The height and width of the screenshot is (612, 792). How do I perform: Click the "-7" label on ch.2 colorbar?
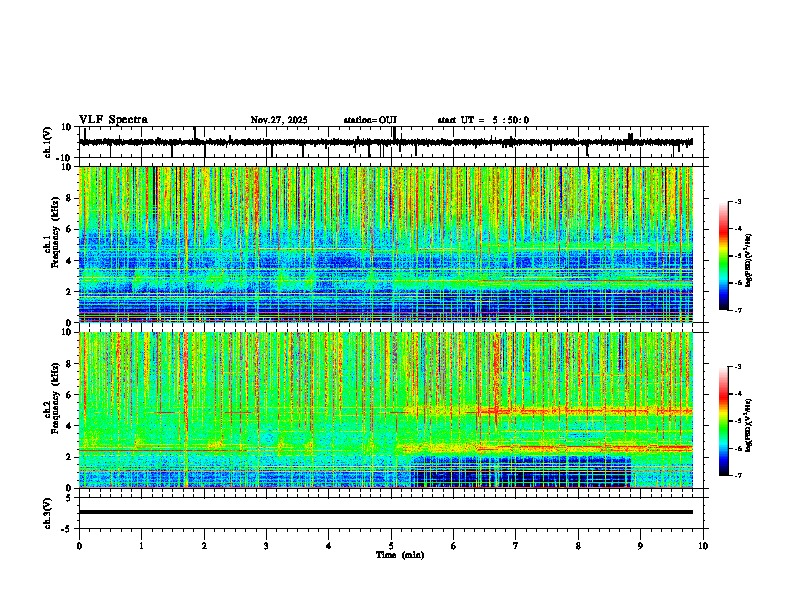click(x=737, y=476)
